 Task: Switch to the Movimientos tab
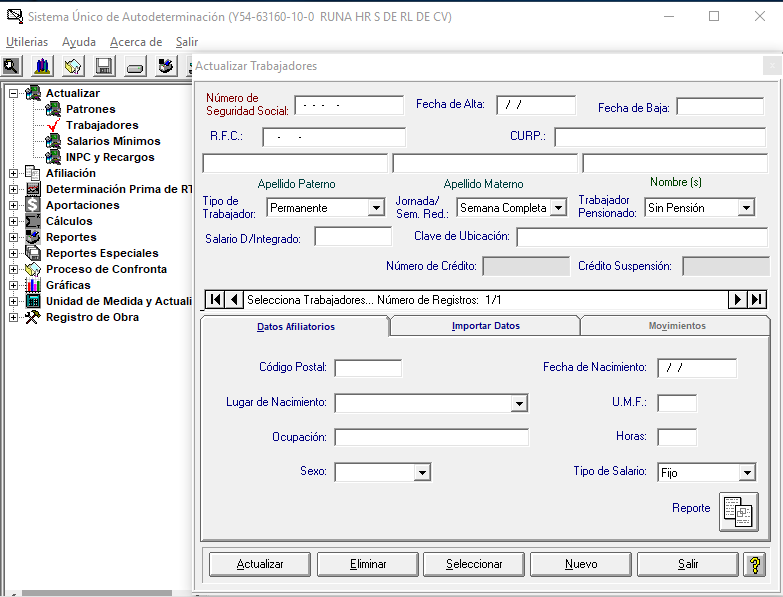[677, 325]
